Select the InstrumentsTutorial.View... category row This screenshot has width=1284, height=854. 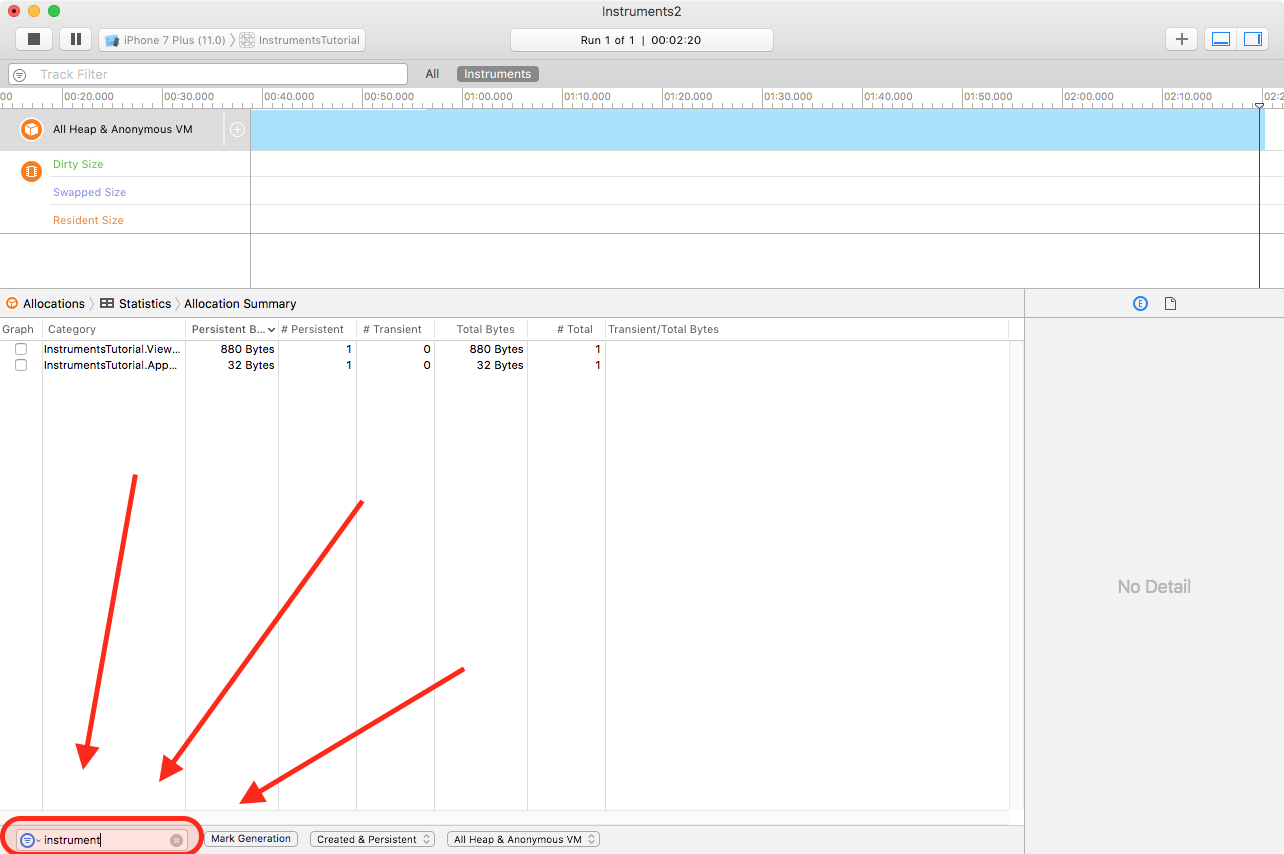click(x=112, y=349)
